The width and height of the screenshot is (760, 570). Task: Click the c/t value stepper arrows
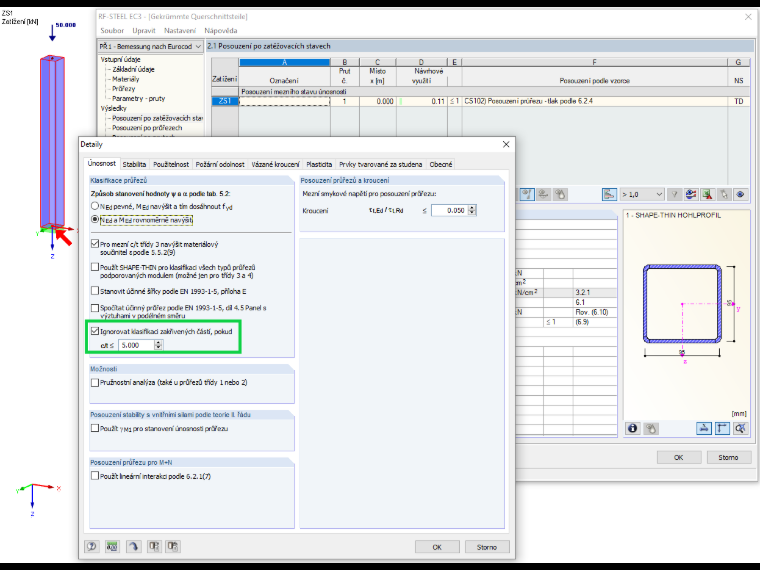point(158,345)
